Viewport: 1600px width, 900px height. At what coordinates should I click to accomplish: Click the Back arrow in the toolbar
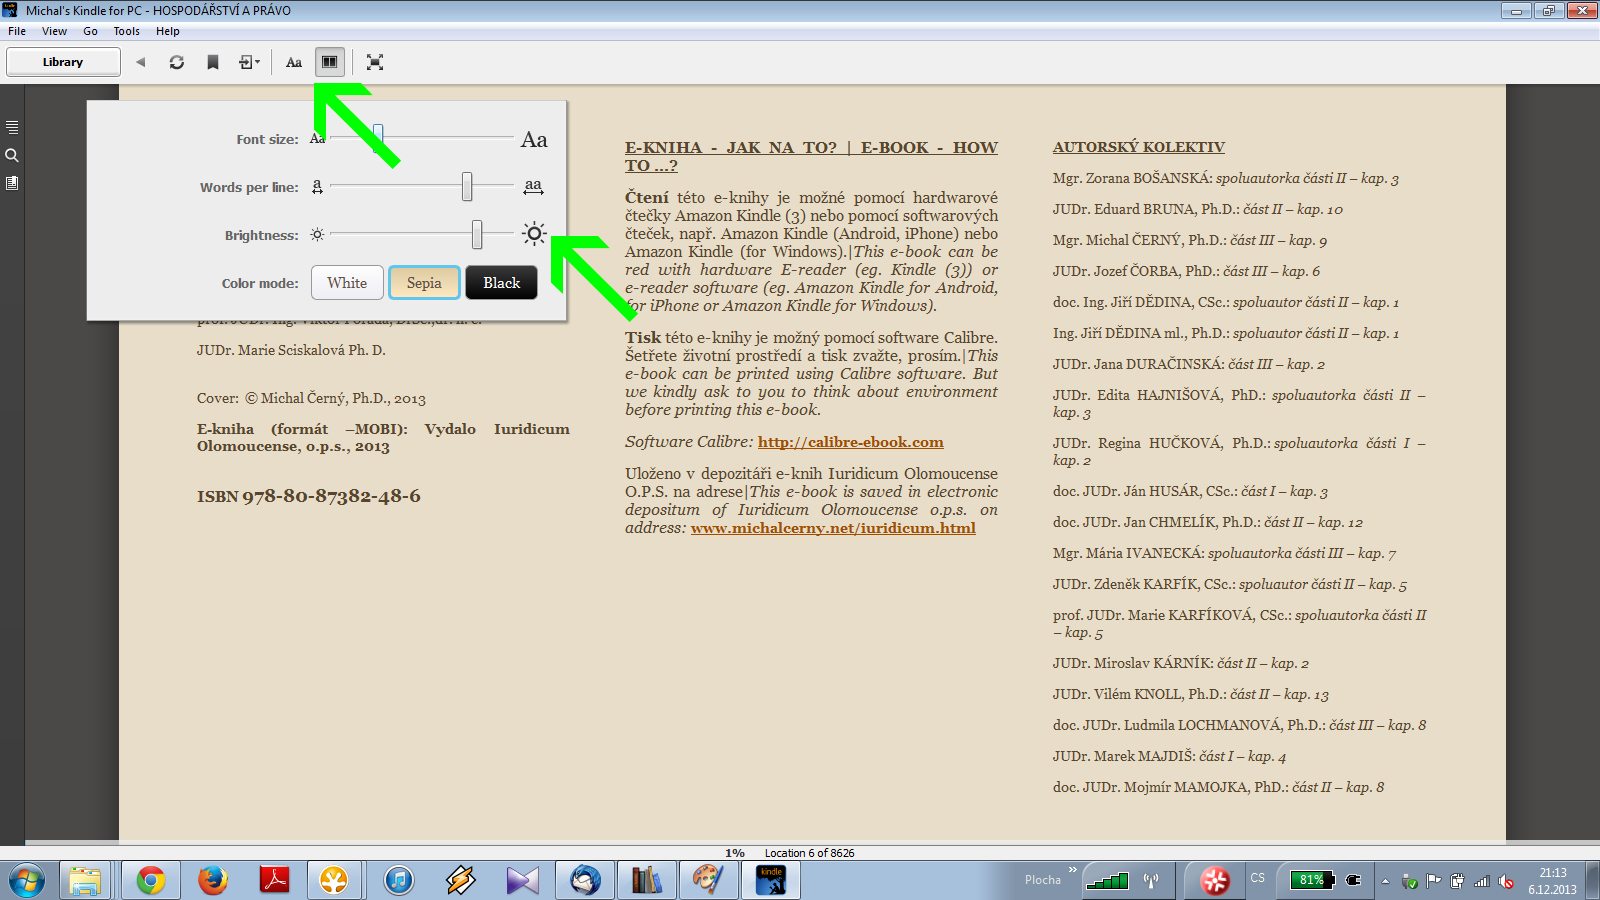(141, 62)
